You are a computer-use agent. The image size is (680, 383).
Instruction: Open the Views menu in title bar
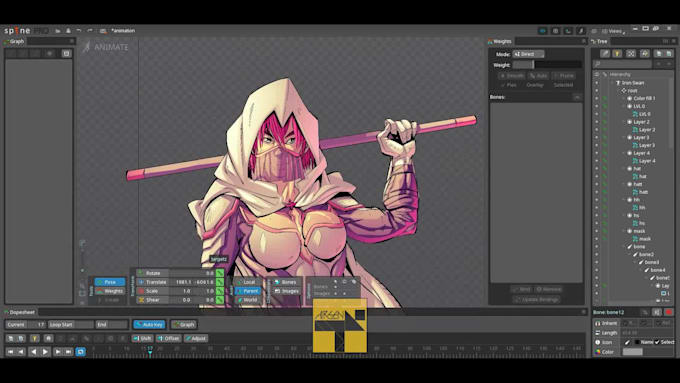coord(614,31)
